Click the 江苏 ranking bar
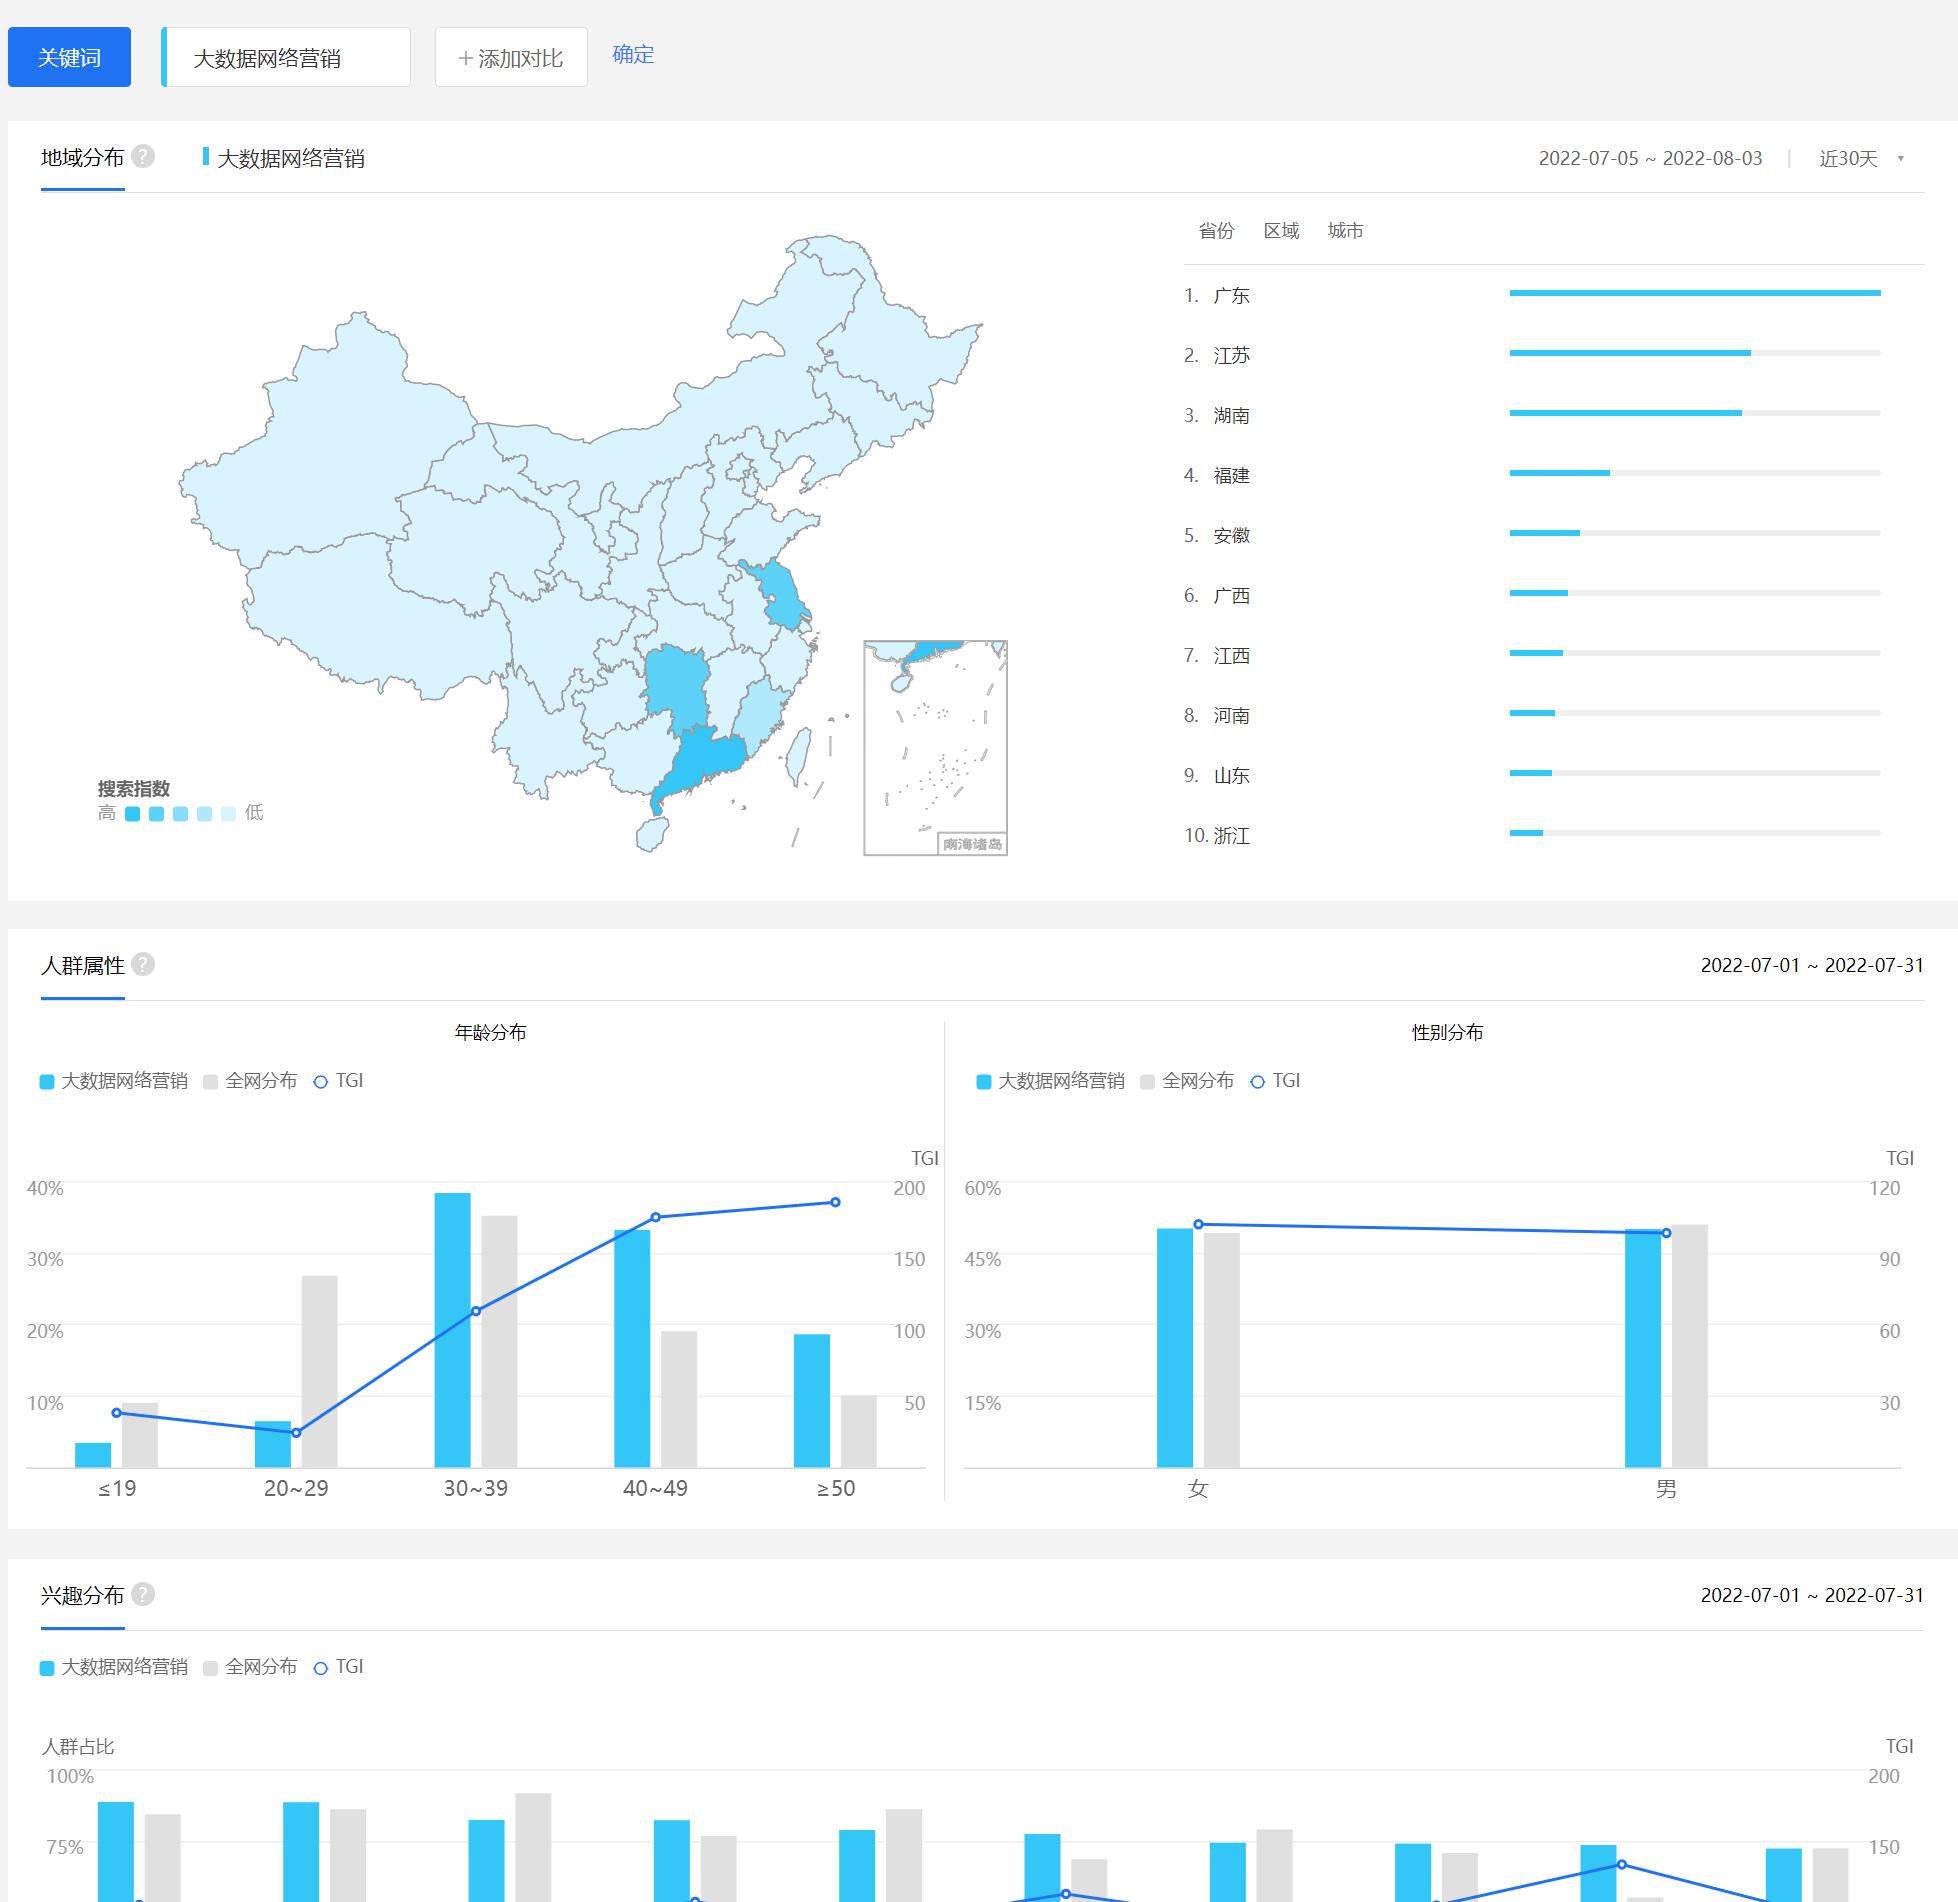Viewport: 1958px width, 1902px height. pyautogui.click(x=1695, y=353)
